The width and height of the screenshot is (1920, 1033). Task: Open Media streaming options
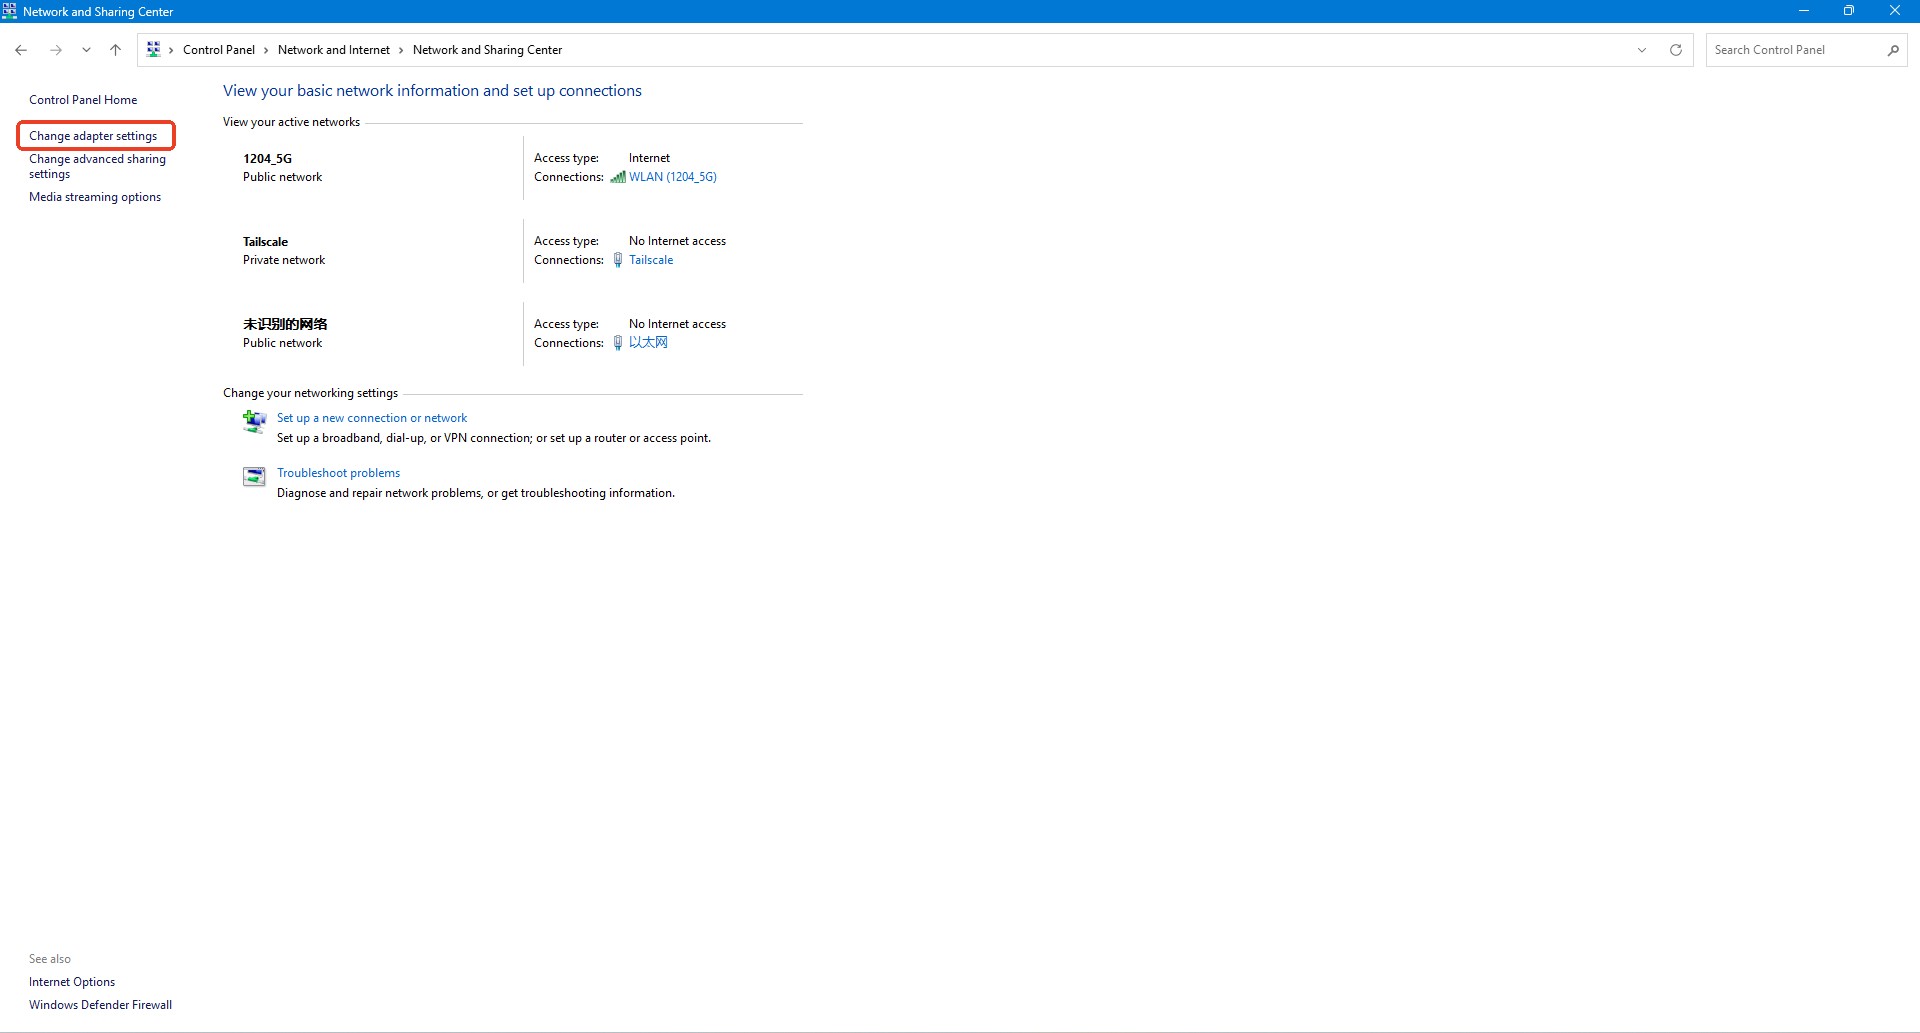coord(95,197)
